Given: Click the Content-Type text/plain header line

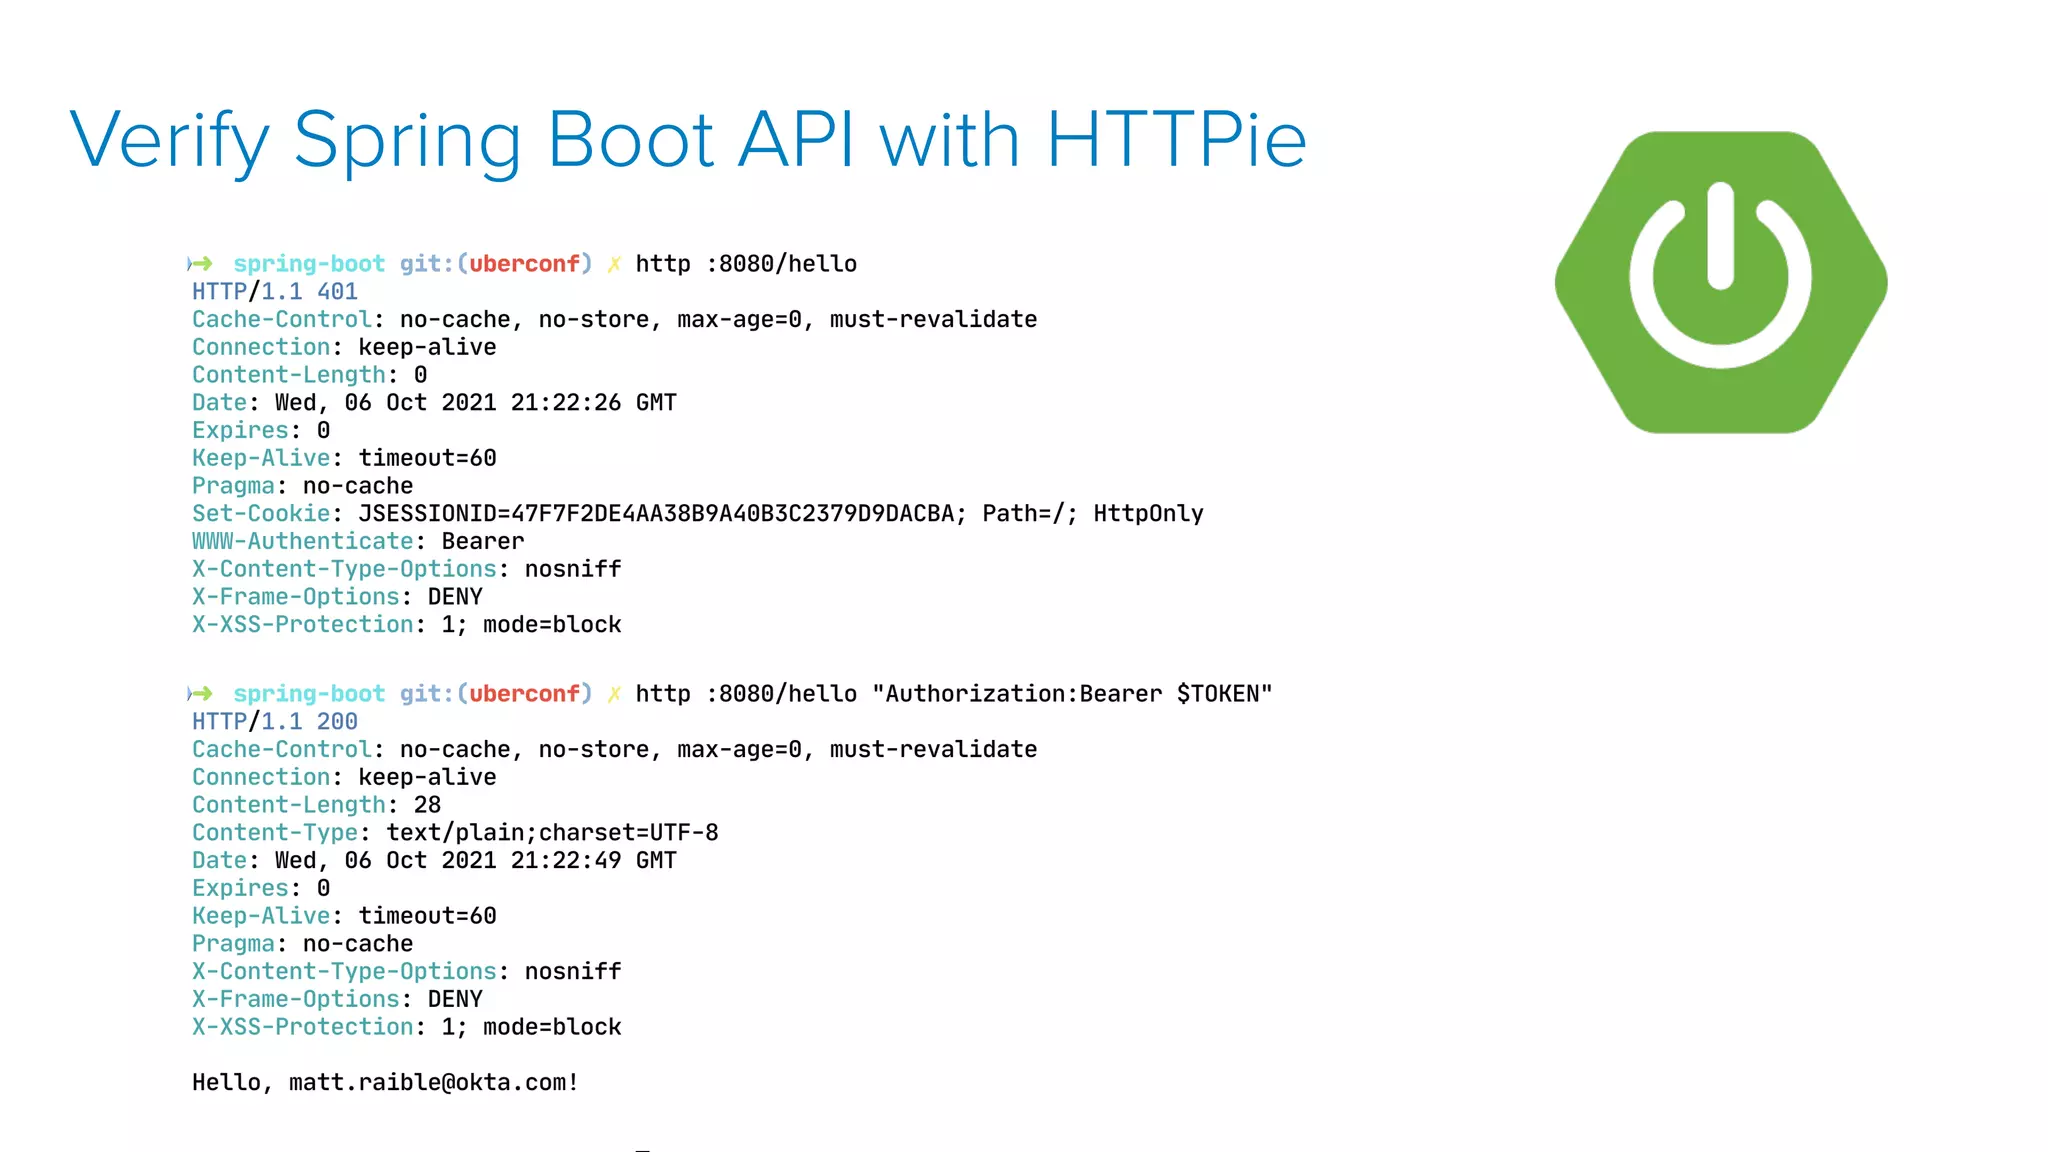Looking at the screenshot, I should coord(455,833).
